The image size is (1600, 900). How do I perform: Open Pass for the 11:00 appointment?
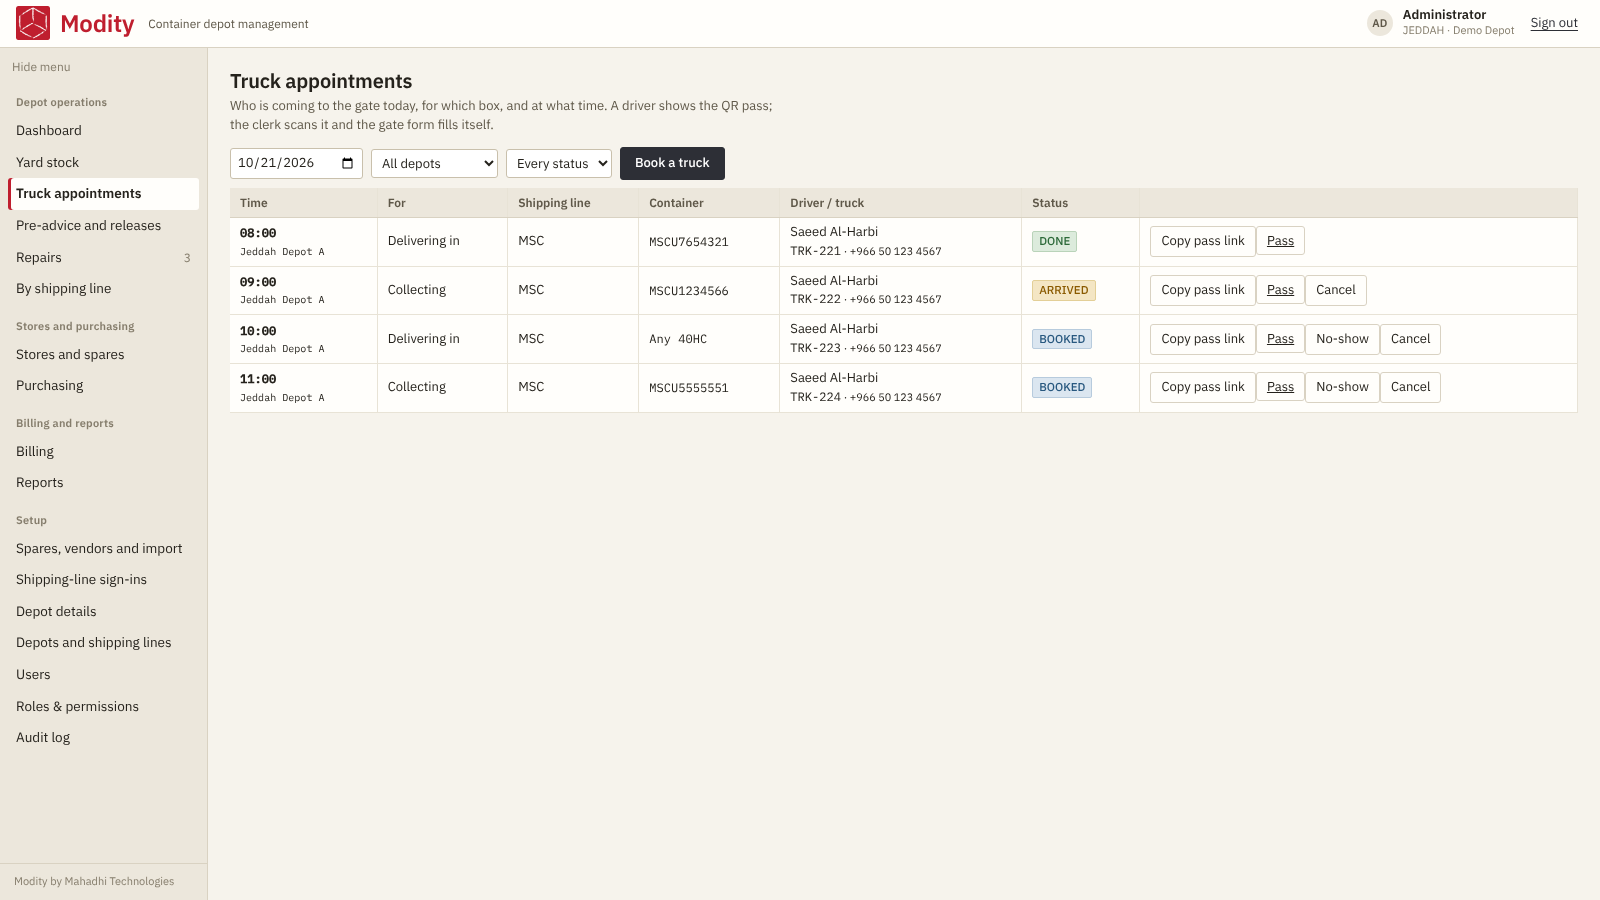pyautogui.click(x=1280, y=387)
